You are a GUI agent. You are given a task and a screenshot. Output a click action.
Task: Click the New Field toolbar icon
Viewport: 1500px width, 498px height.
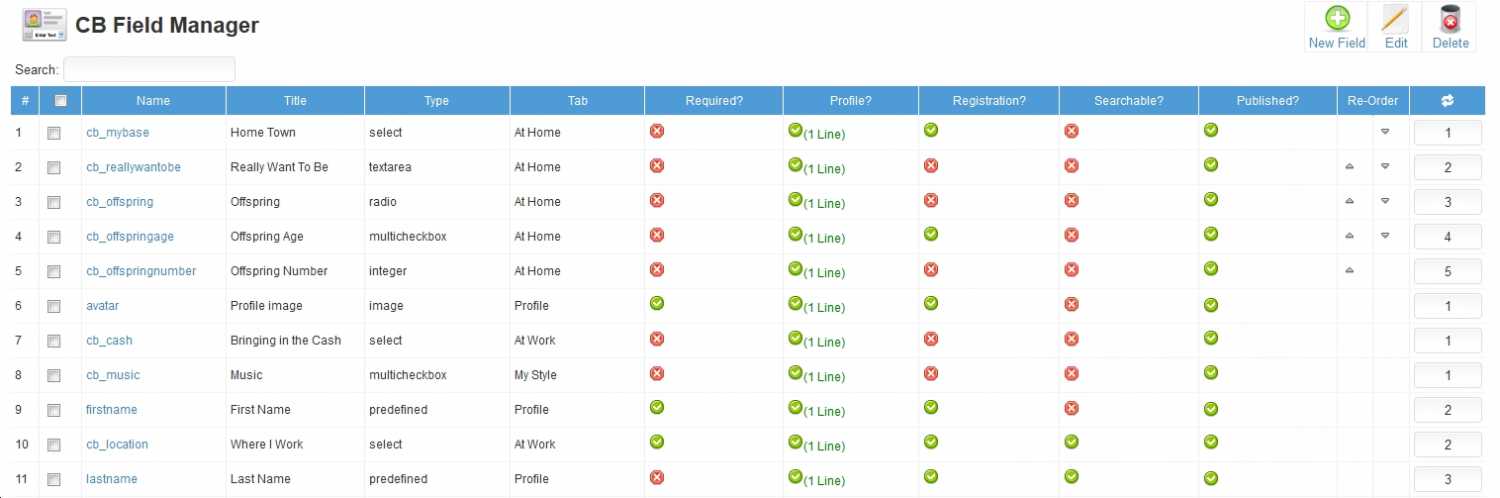[1337, 19]
